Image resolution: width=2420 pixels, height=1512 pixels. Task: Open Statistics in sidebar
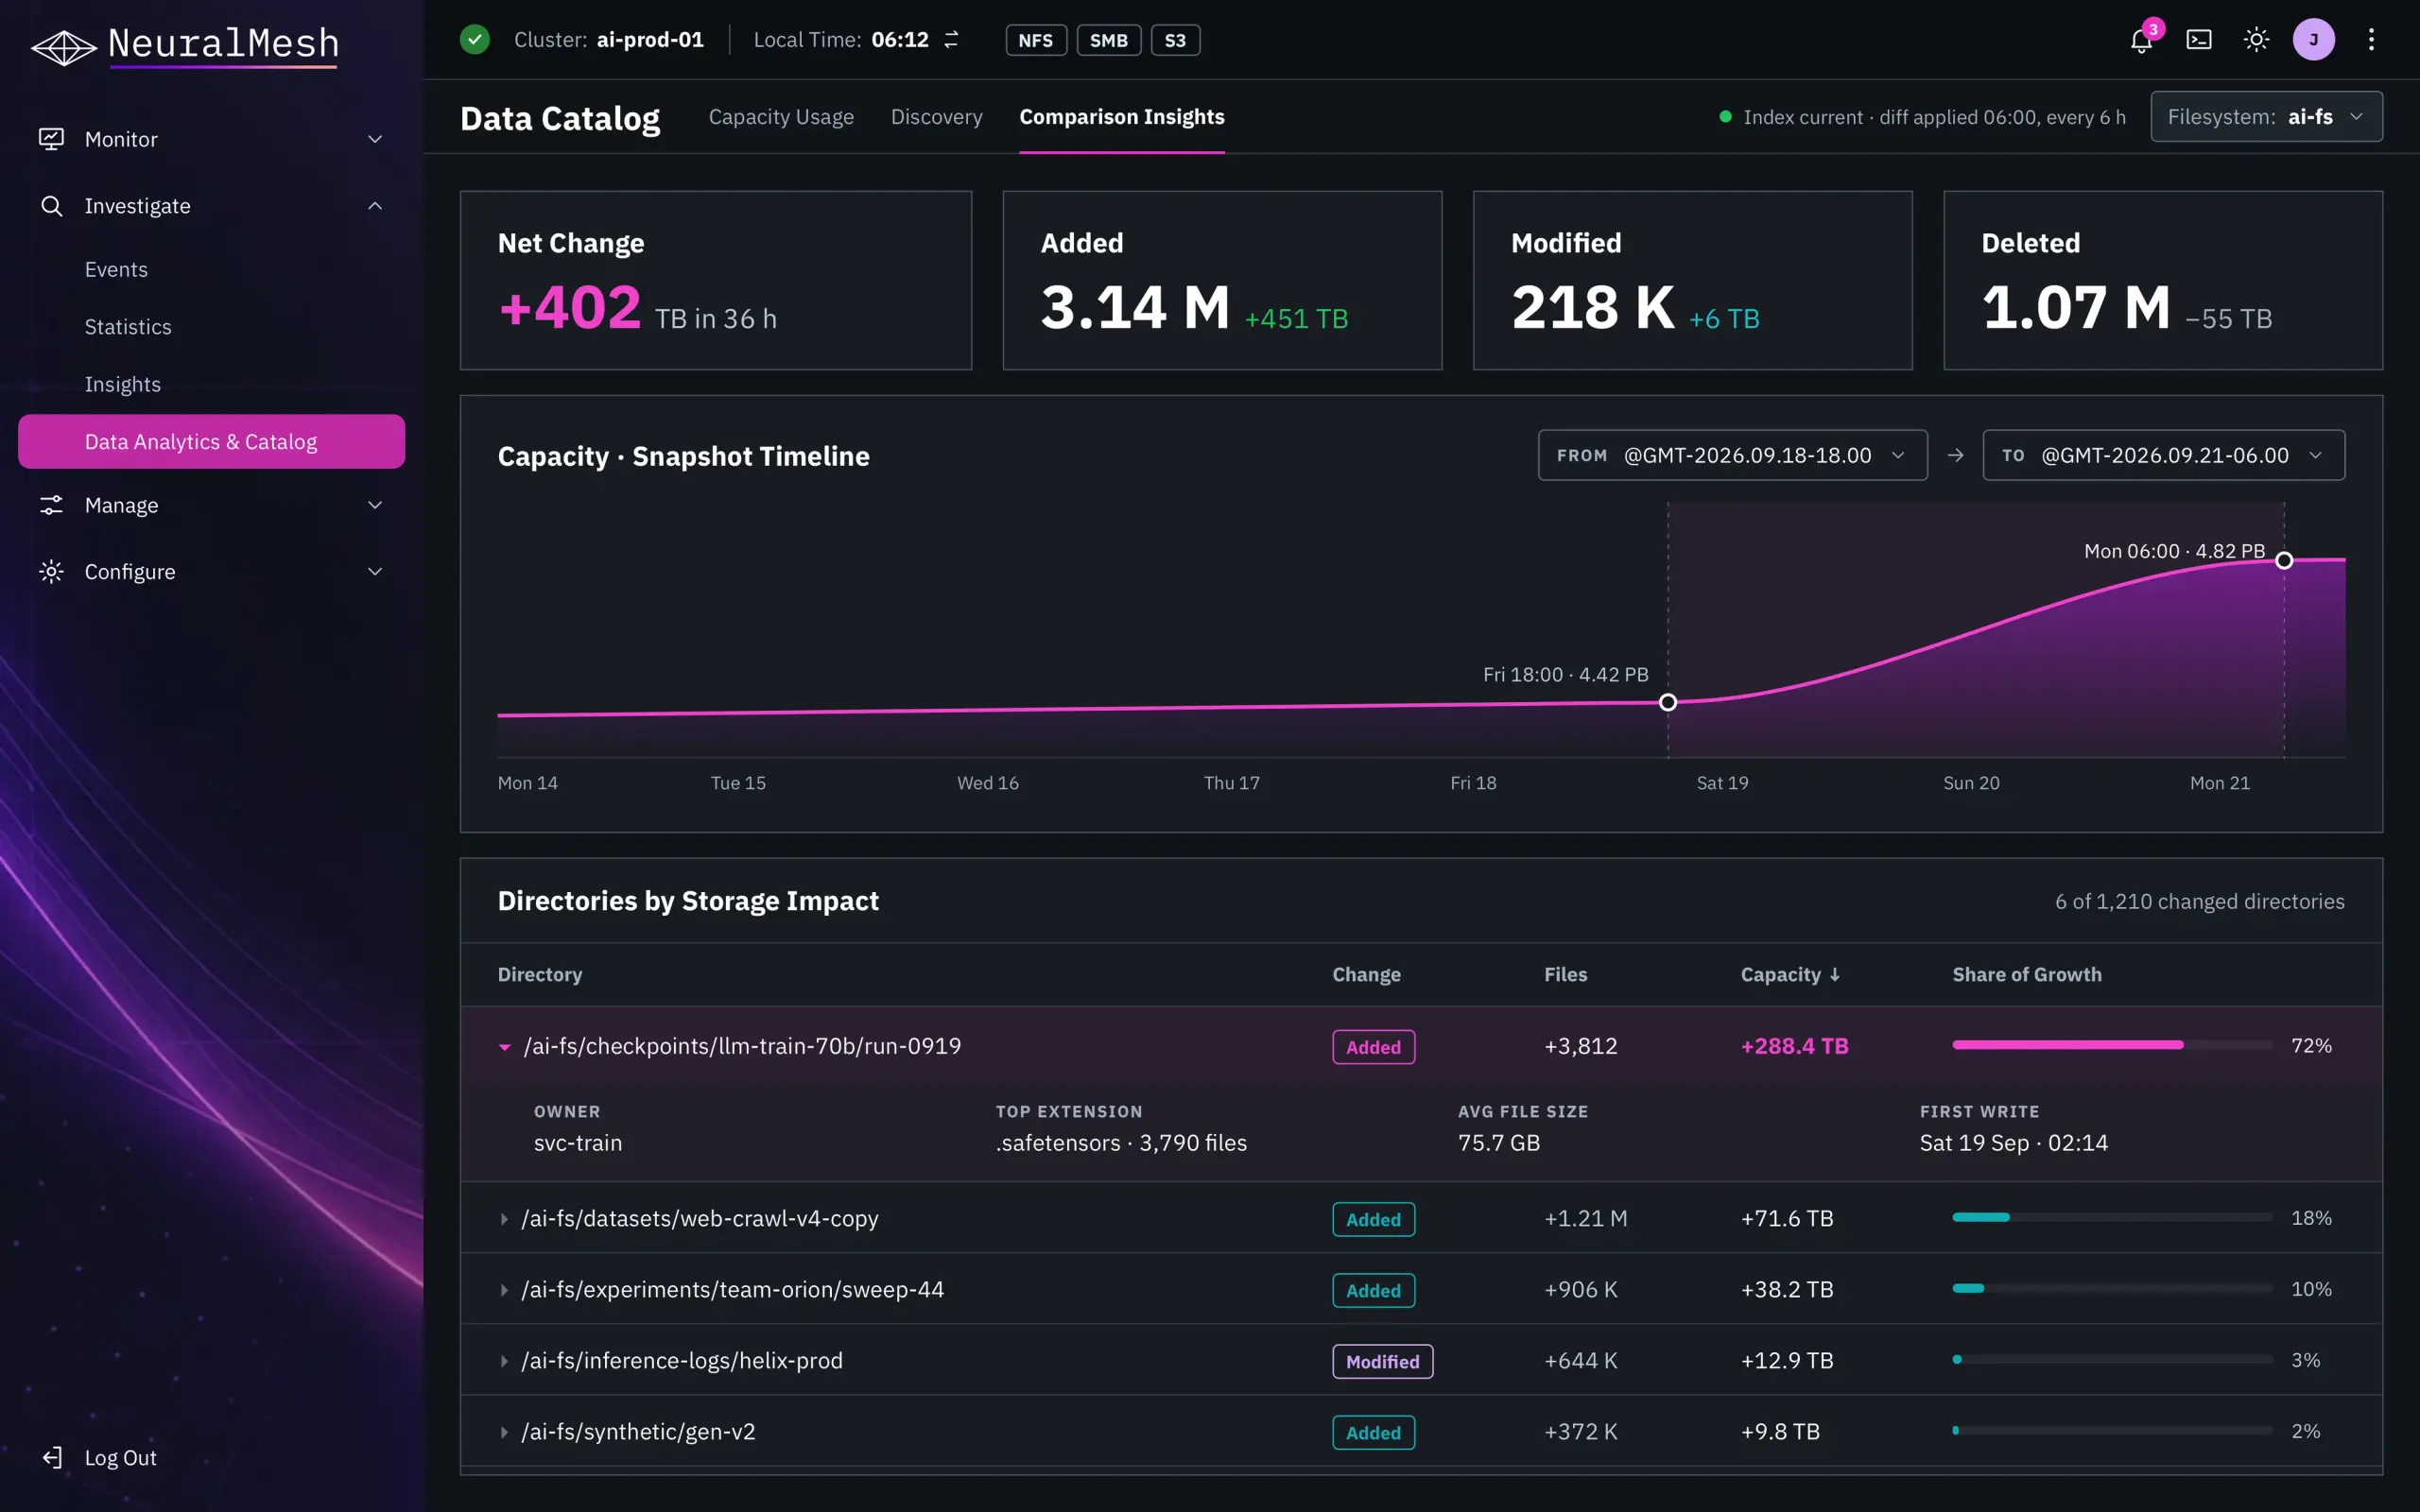[x=128, y=327]
